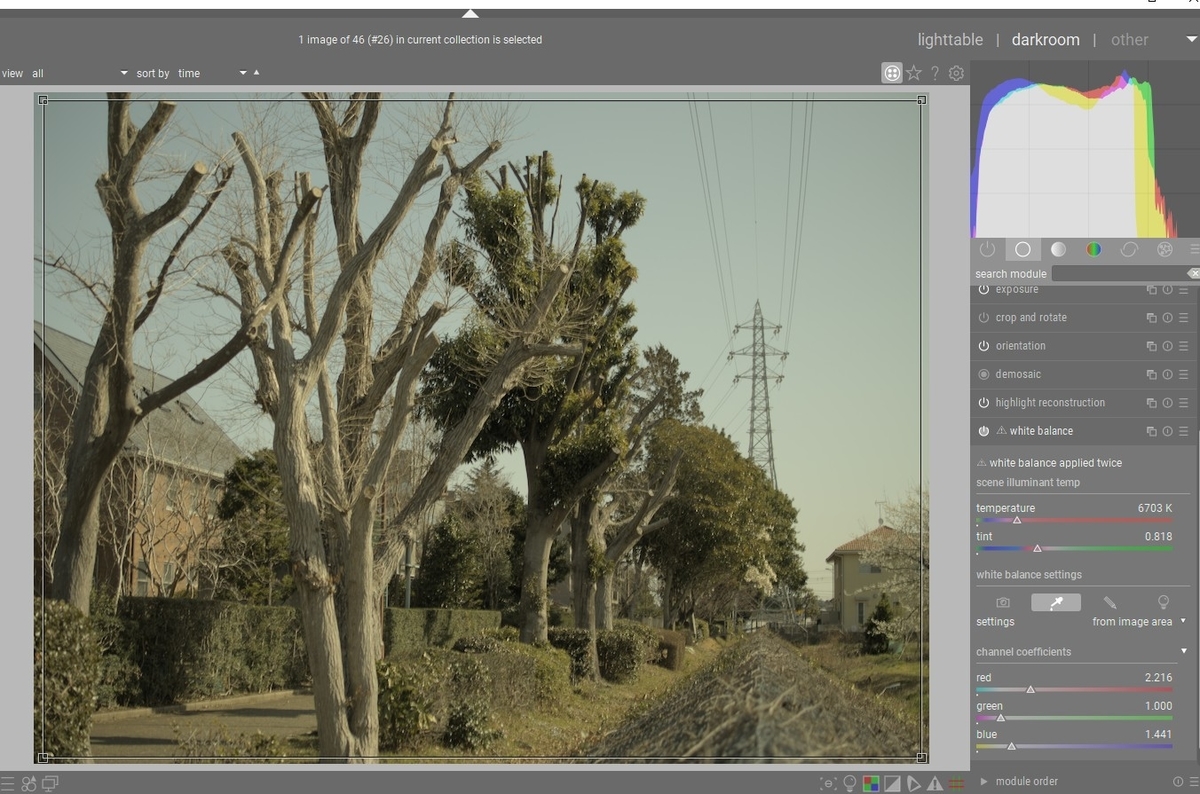Enable the exposure module power toggle
1200x794 pixels.
pyautogui.click(x=983, y=289)
